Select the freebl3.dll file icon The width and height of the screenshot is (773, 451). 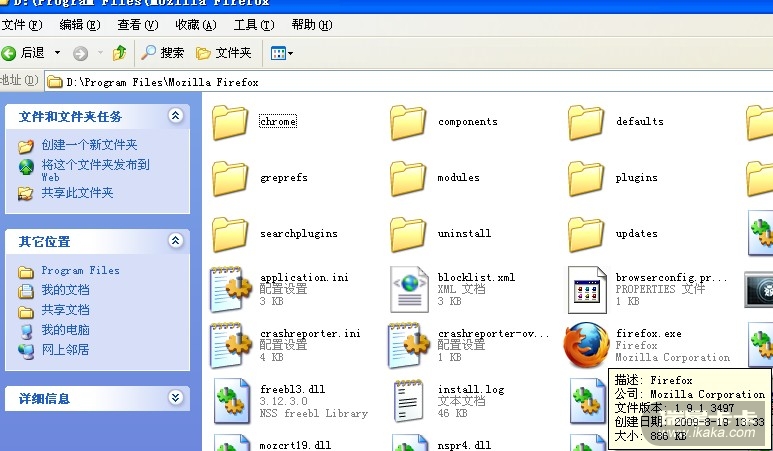pyautogui.click(x=232, y=401)
